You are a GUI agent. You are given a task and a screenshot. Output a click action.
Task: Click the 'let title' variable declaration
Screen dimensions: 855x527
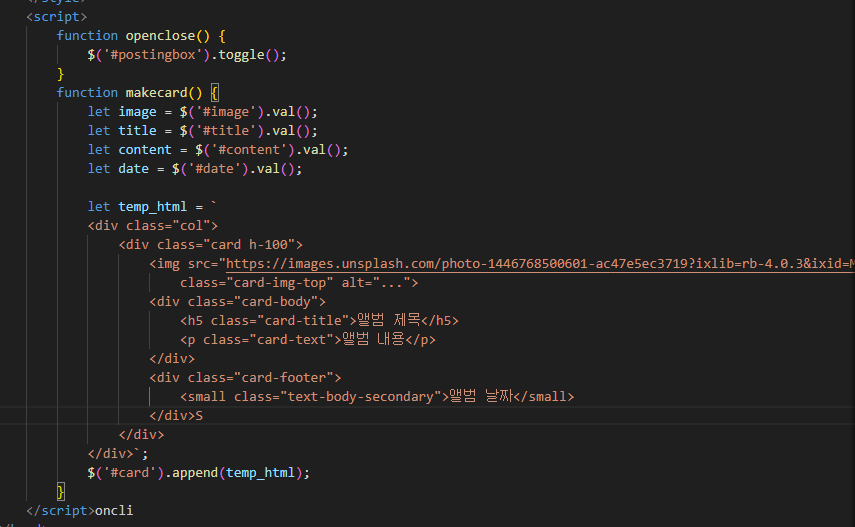202,131
